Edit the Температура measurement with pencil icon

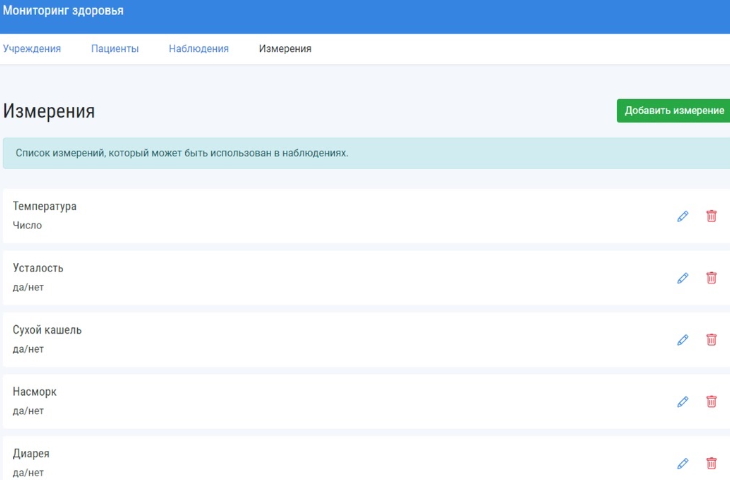point(683,216)
